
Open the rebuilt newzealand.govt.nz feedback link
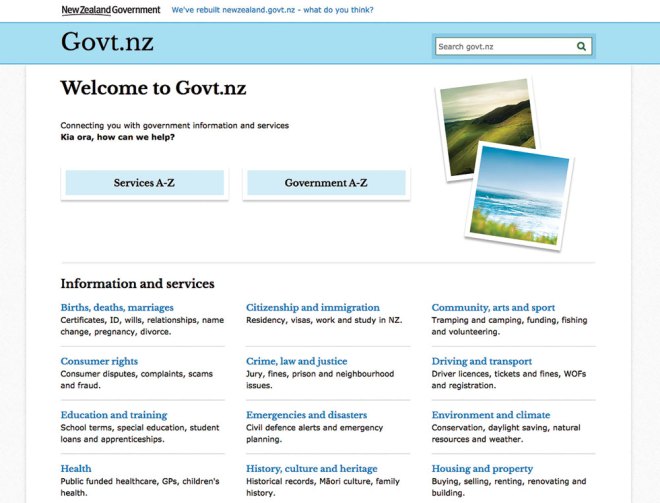[272, 10]
